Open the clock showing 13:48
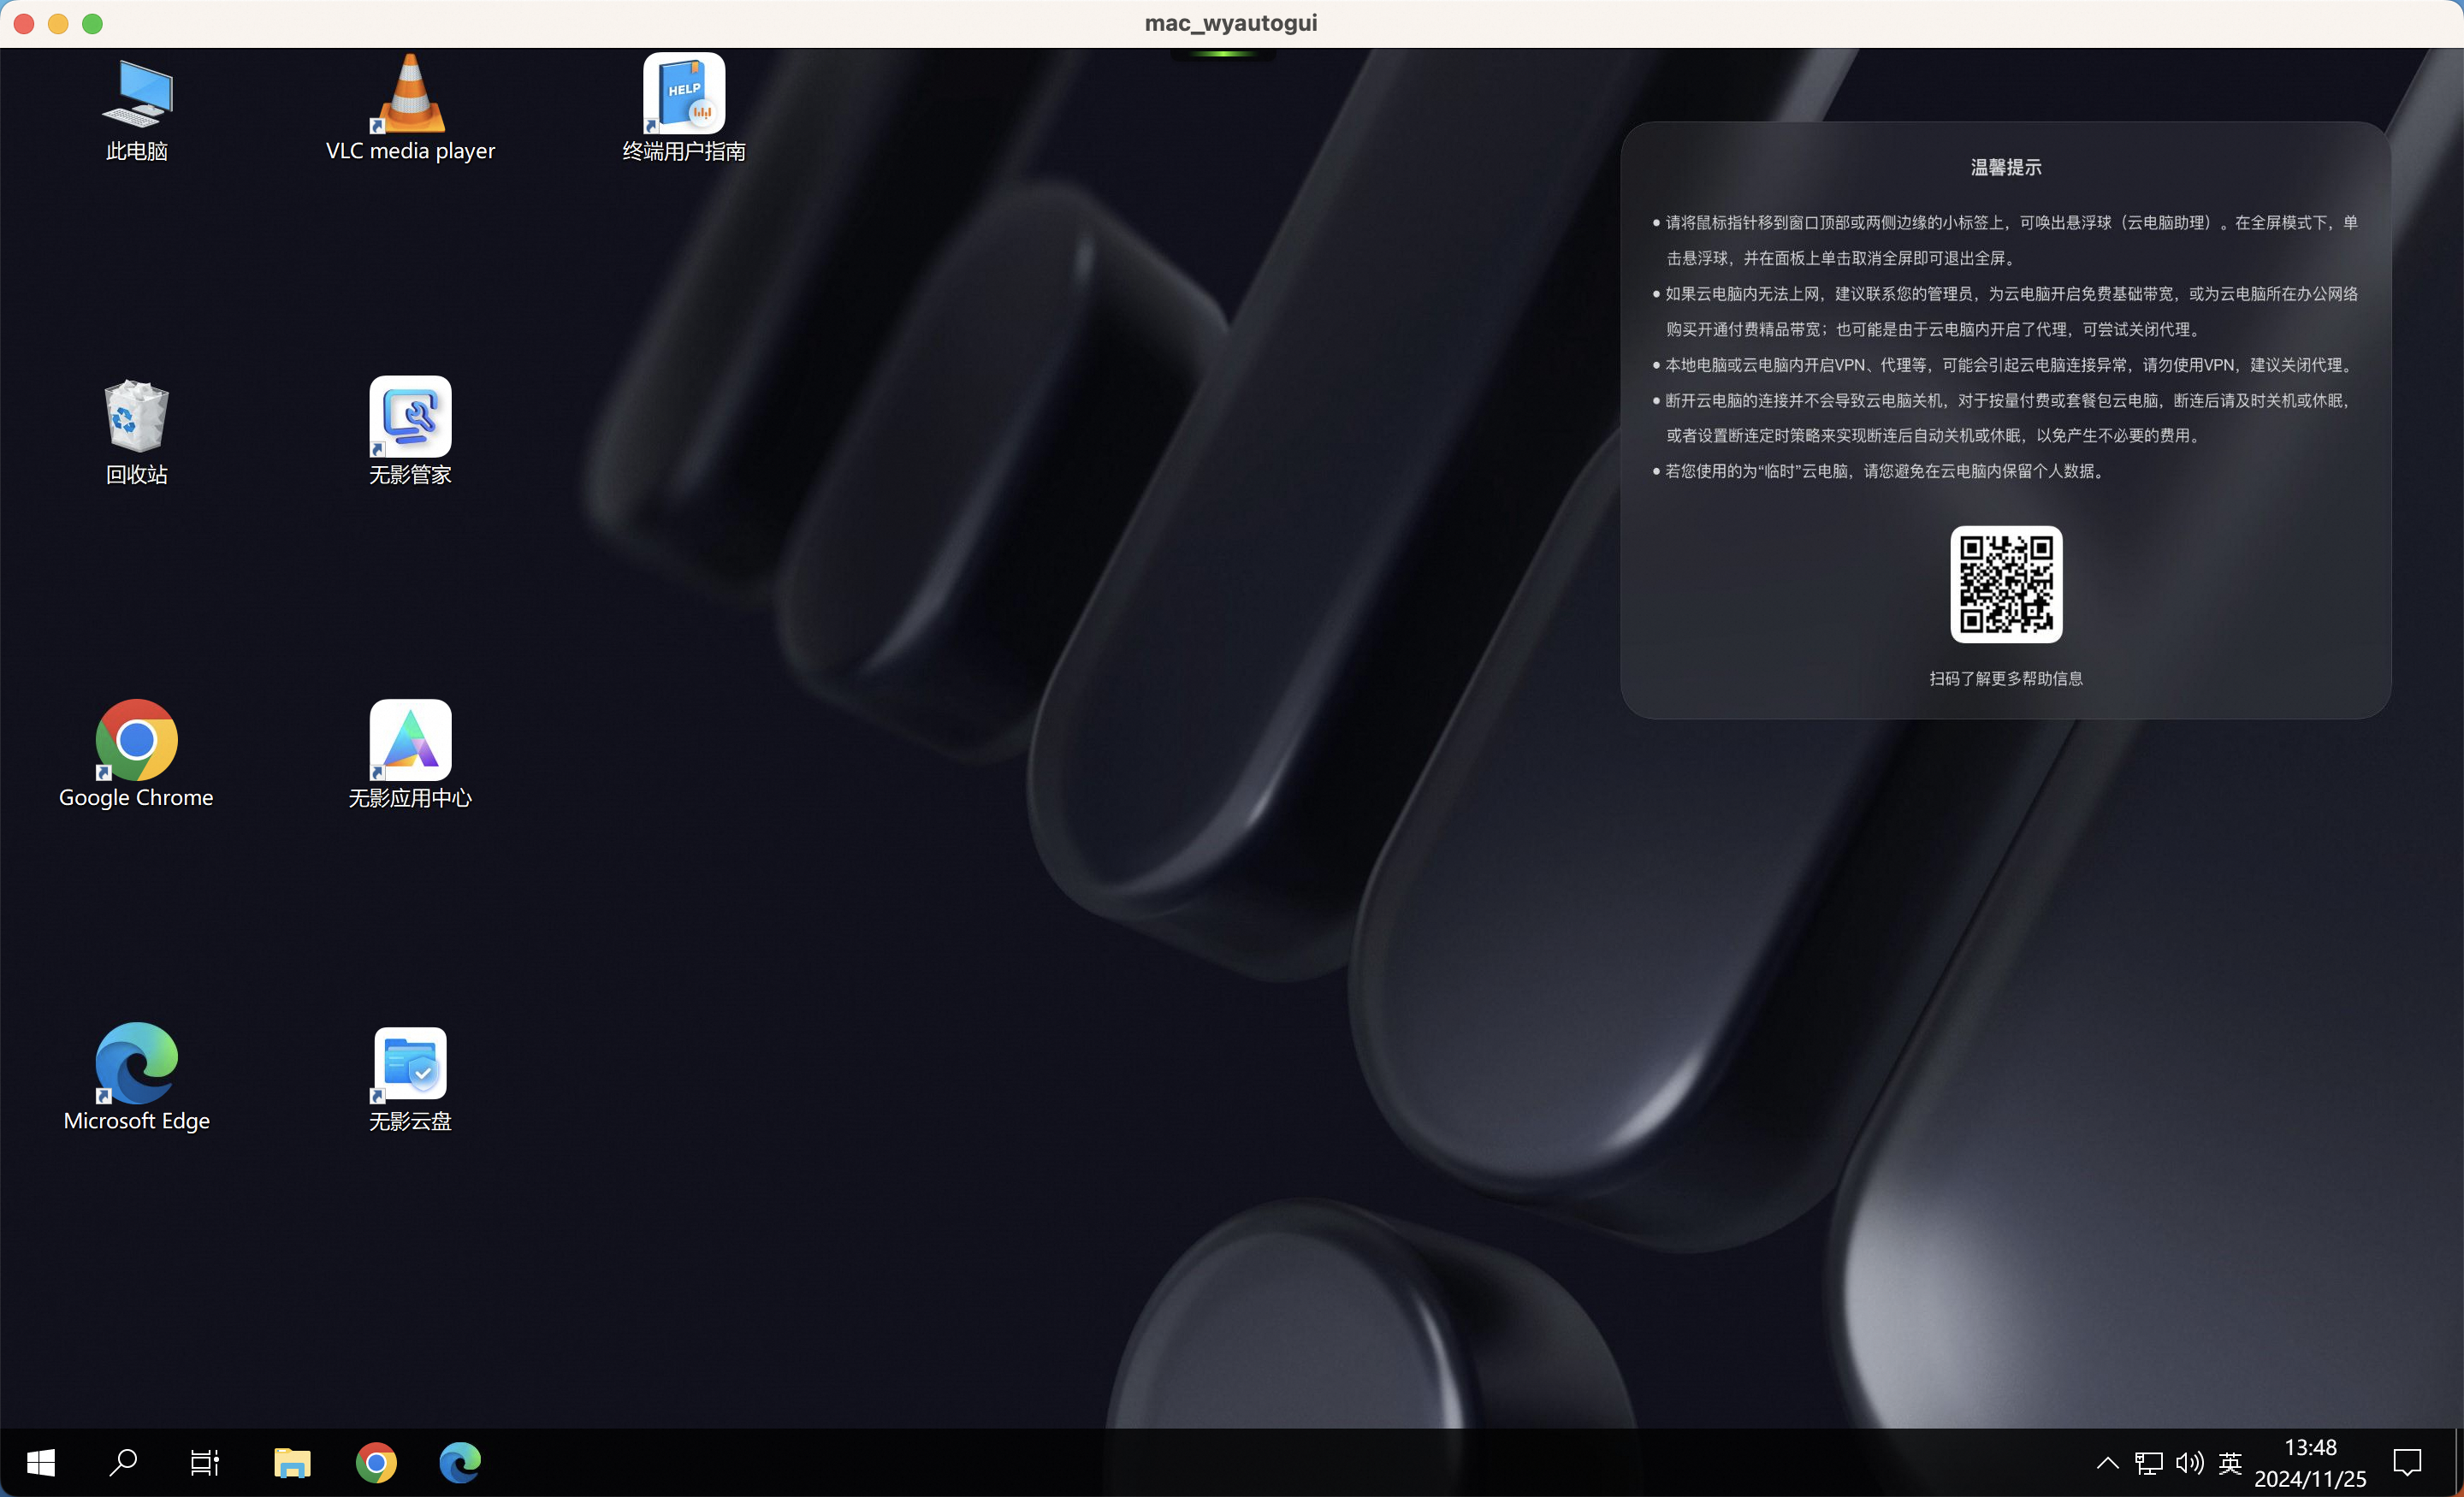Viewport: 2464px width, 1497px height. (2310, 1463)
